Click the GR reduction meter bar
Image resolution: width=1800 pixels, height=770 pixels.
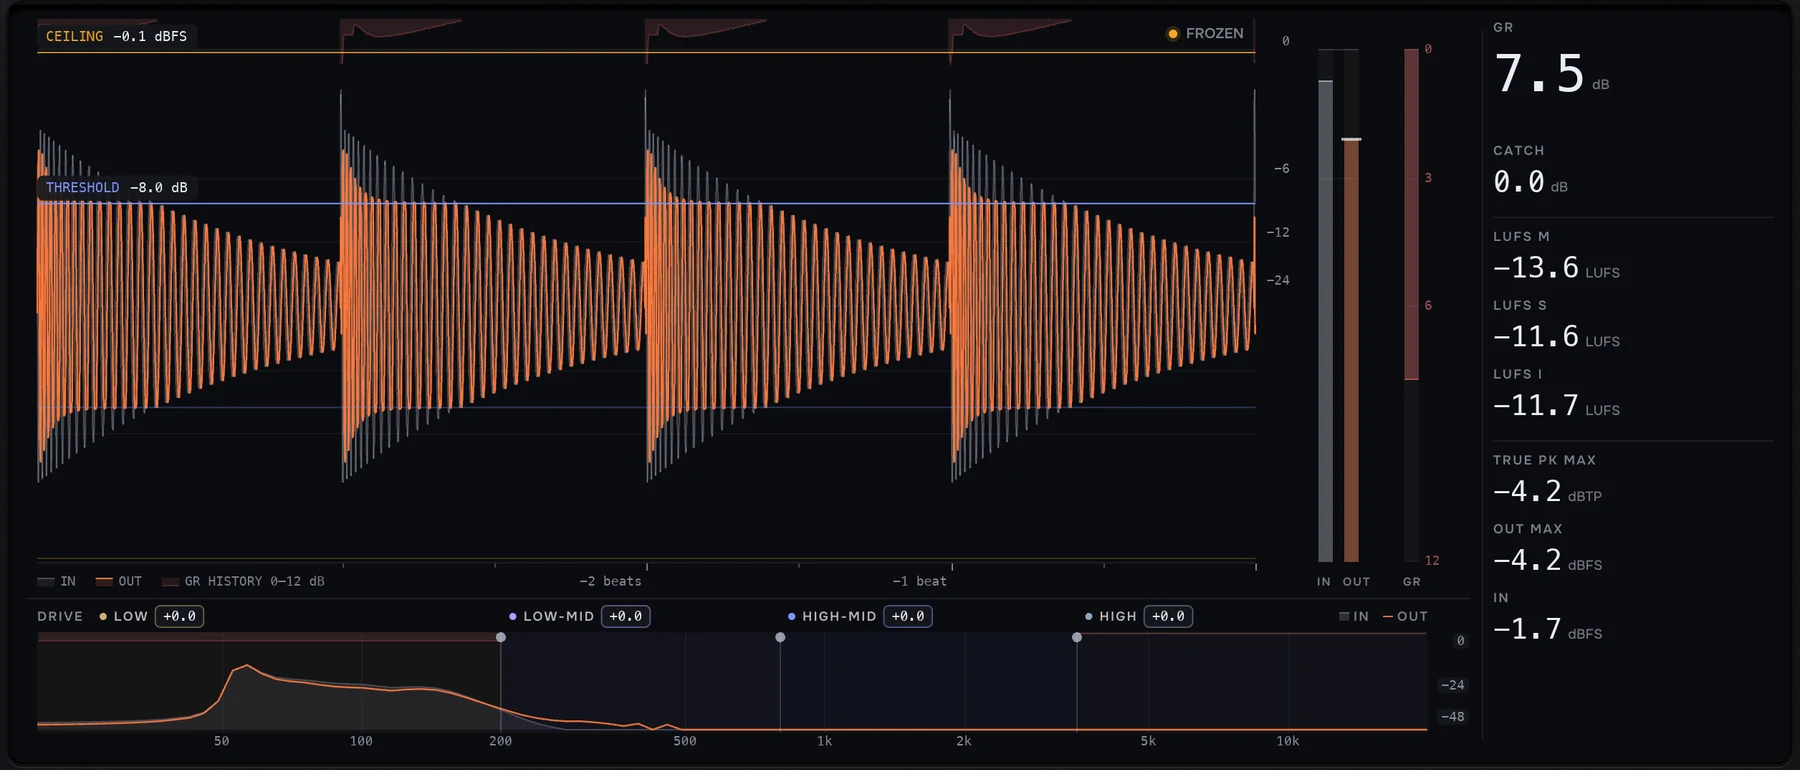[x=1412, y=305]
